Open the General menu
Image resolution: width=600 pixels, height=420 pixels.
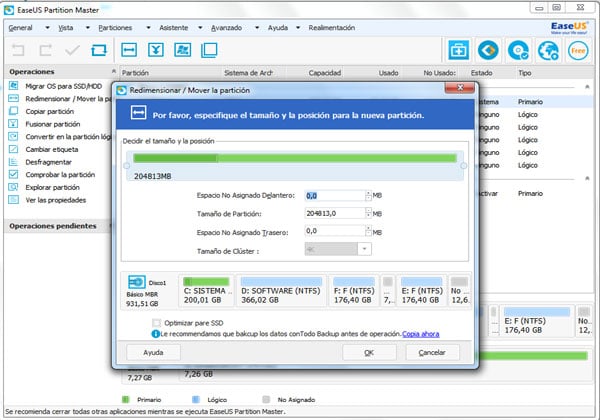point(21,28)
